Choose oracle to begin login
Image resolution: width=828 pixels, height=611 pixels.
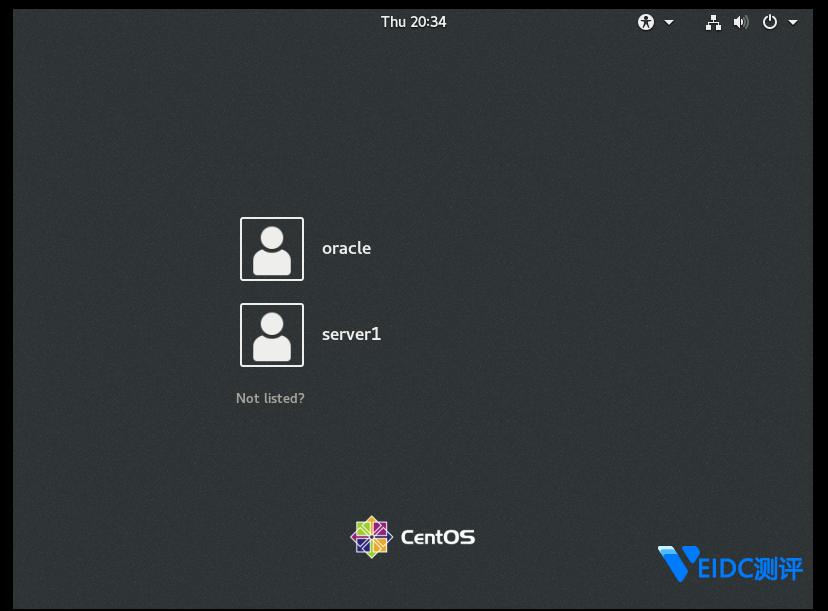pos(346,248)
